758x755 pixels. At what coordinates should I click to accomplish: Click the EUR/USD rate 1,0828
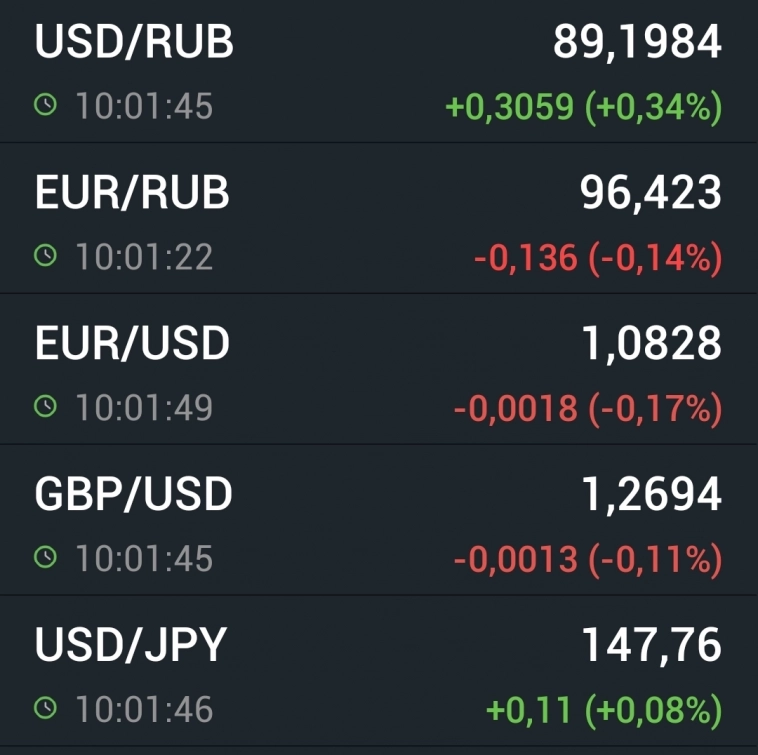click(651, 345)
